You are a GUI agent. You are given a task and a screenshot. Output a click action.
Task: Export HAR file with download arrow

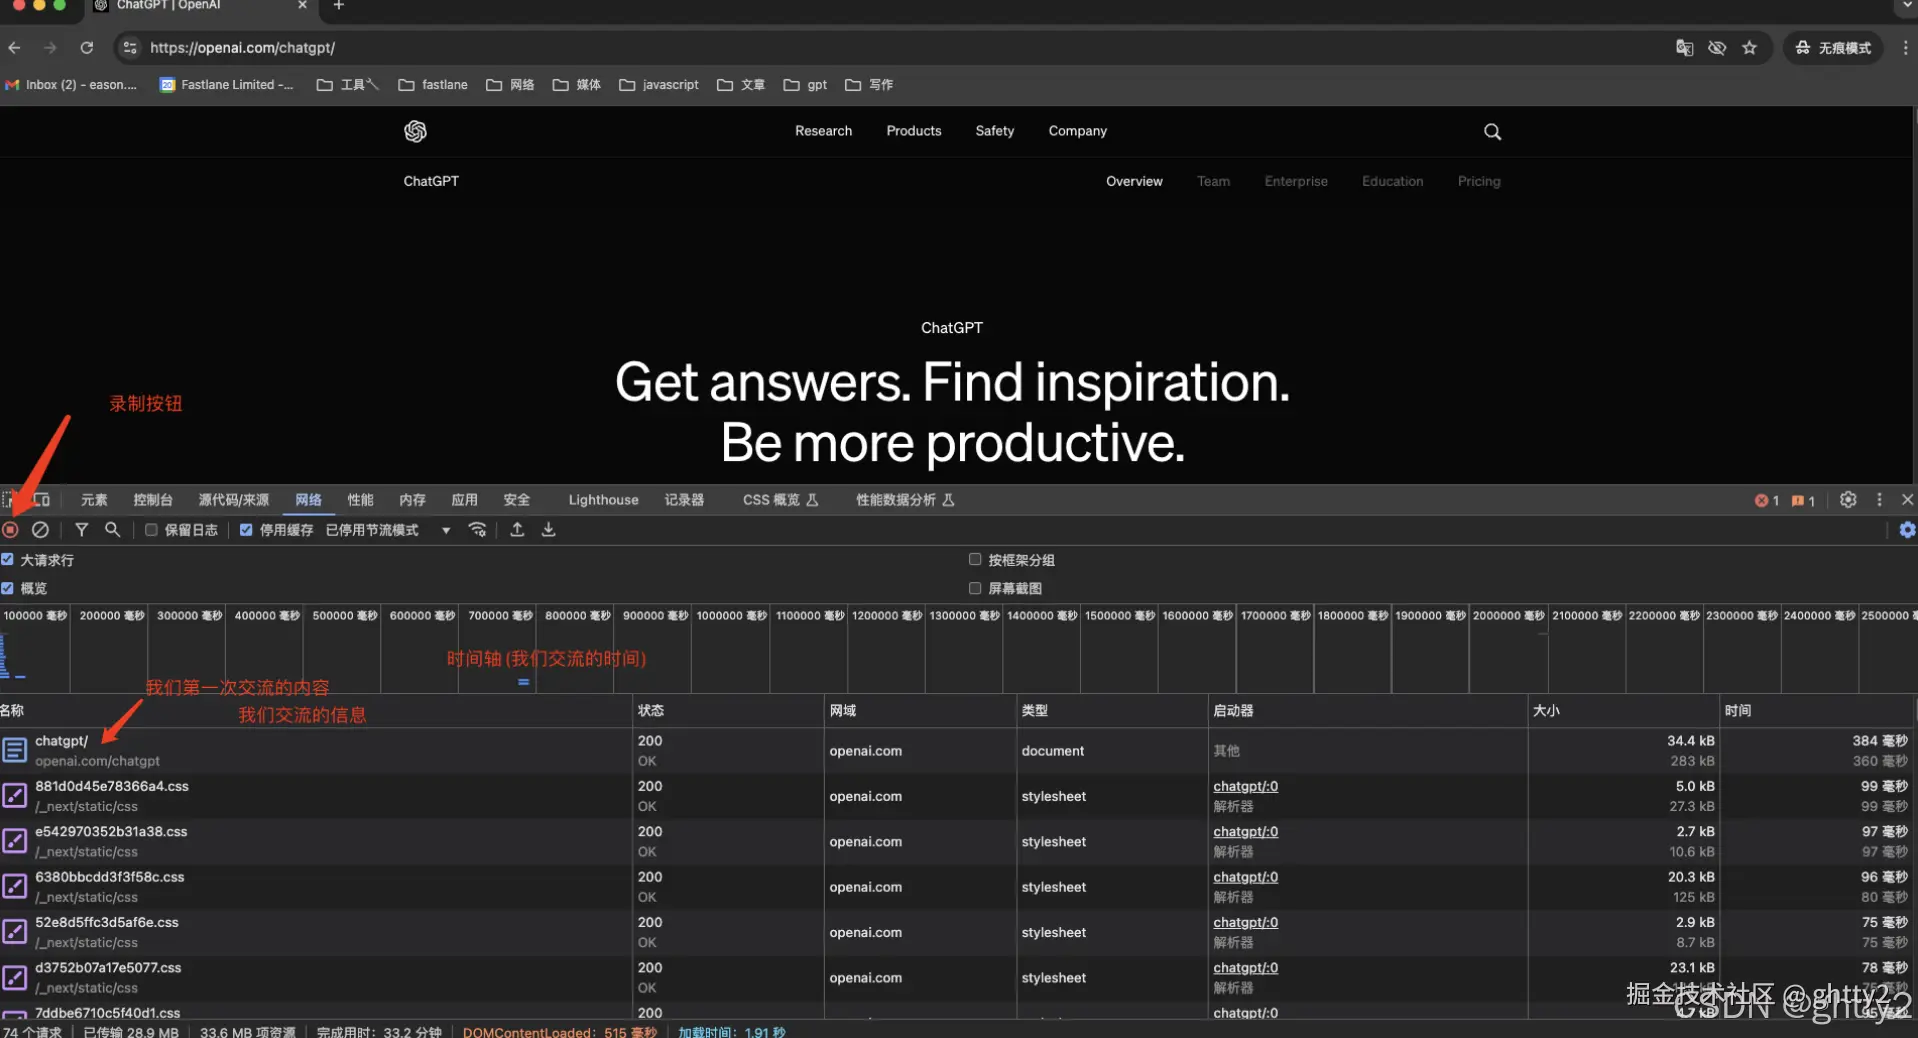[x=549, y=530]
